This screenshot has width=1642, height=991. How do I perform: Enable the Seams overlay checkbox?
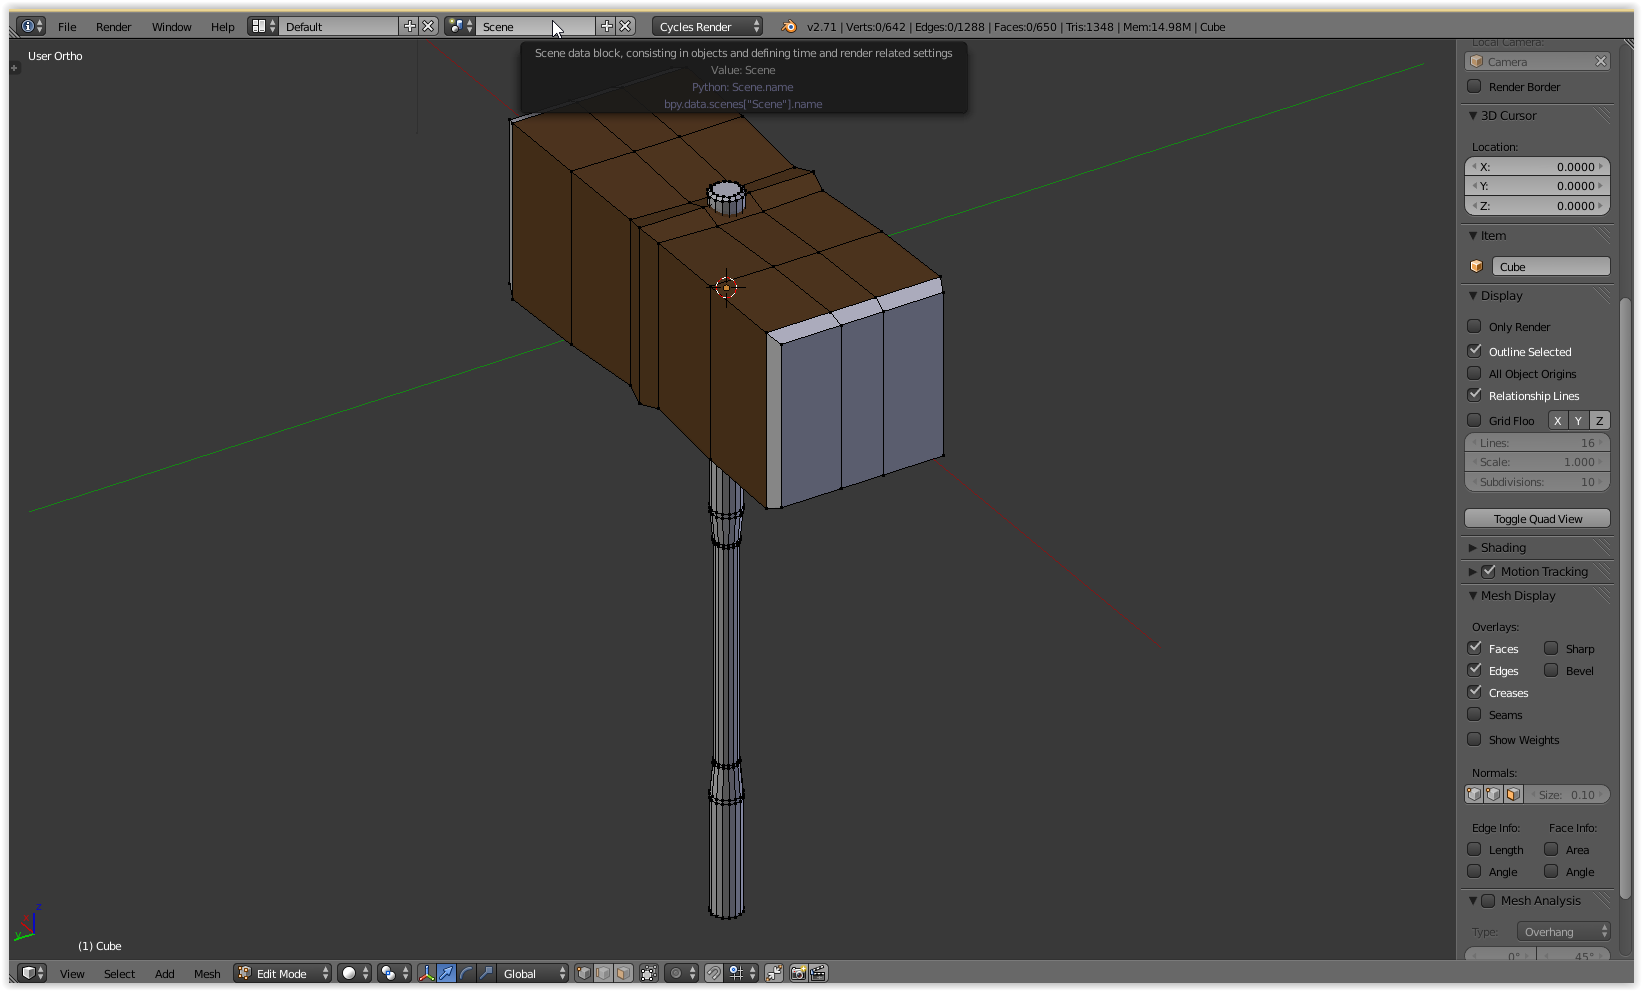(1474, 714)
